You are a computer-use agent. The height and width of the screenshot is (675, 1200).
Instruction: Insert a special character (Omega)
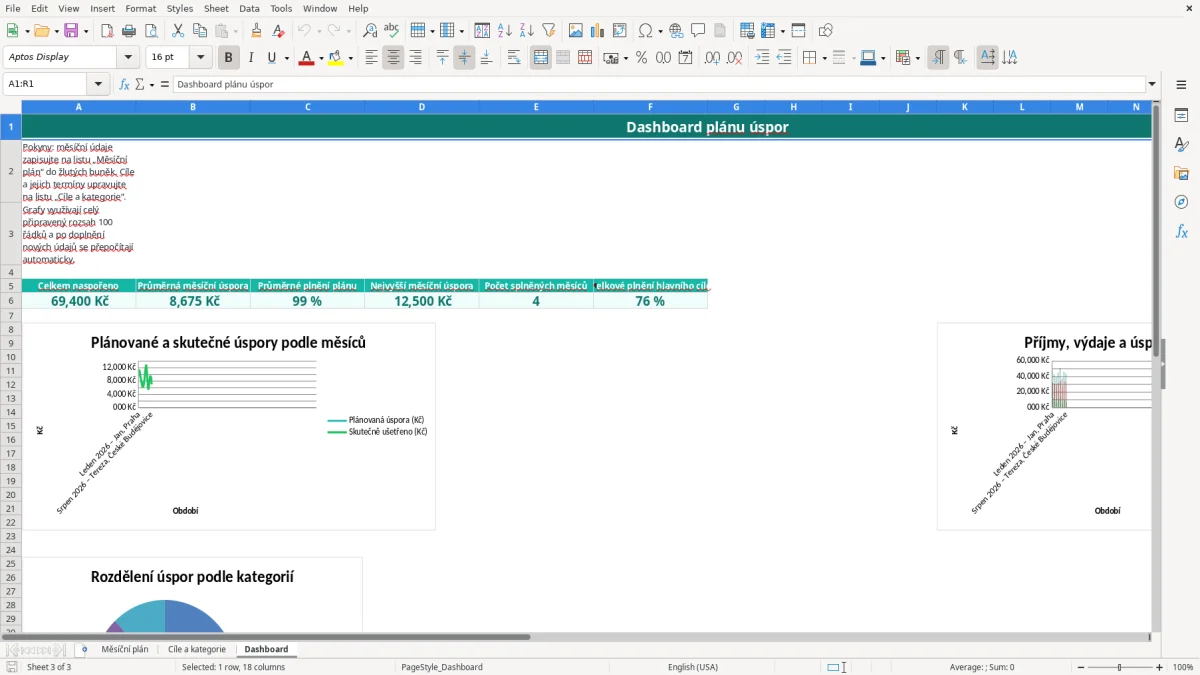pyautogui.click(x=645, y=31)
